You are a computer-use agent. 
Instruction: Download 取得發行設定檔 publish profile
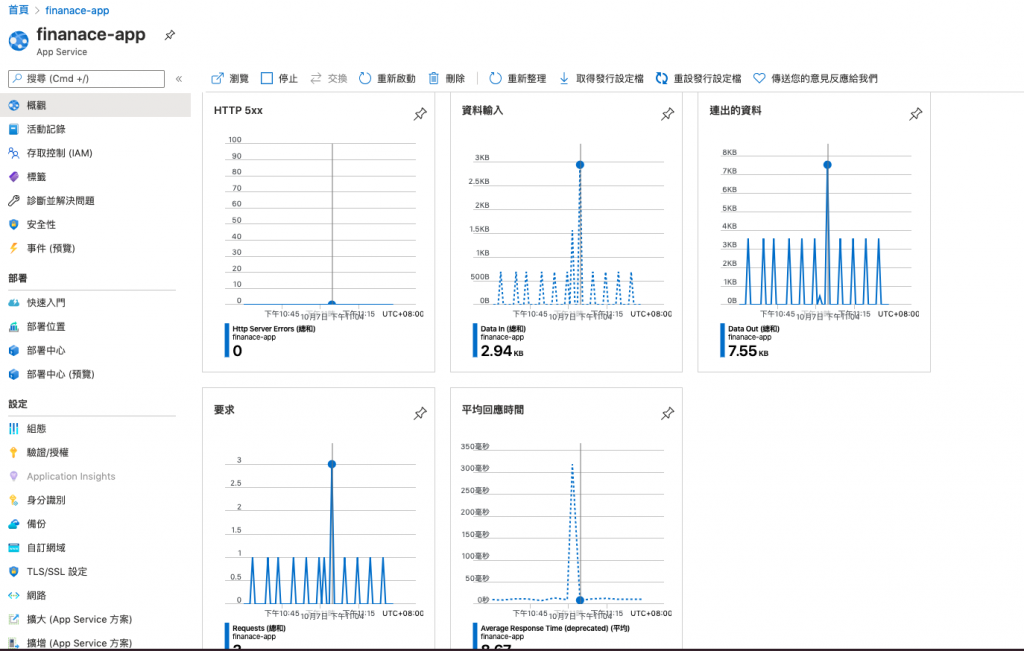(x=601, y=78)
